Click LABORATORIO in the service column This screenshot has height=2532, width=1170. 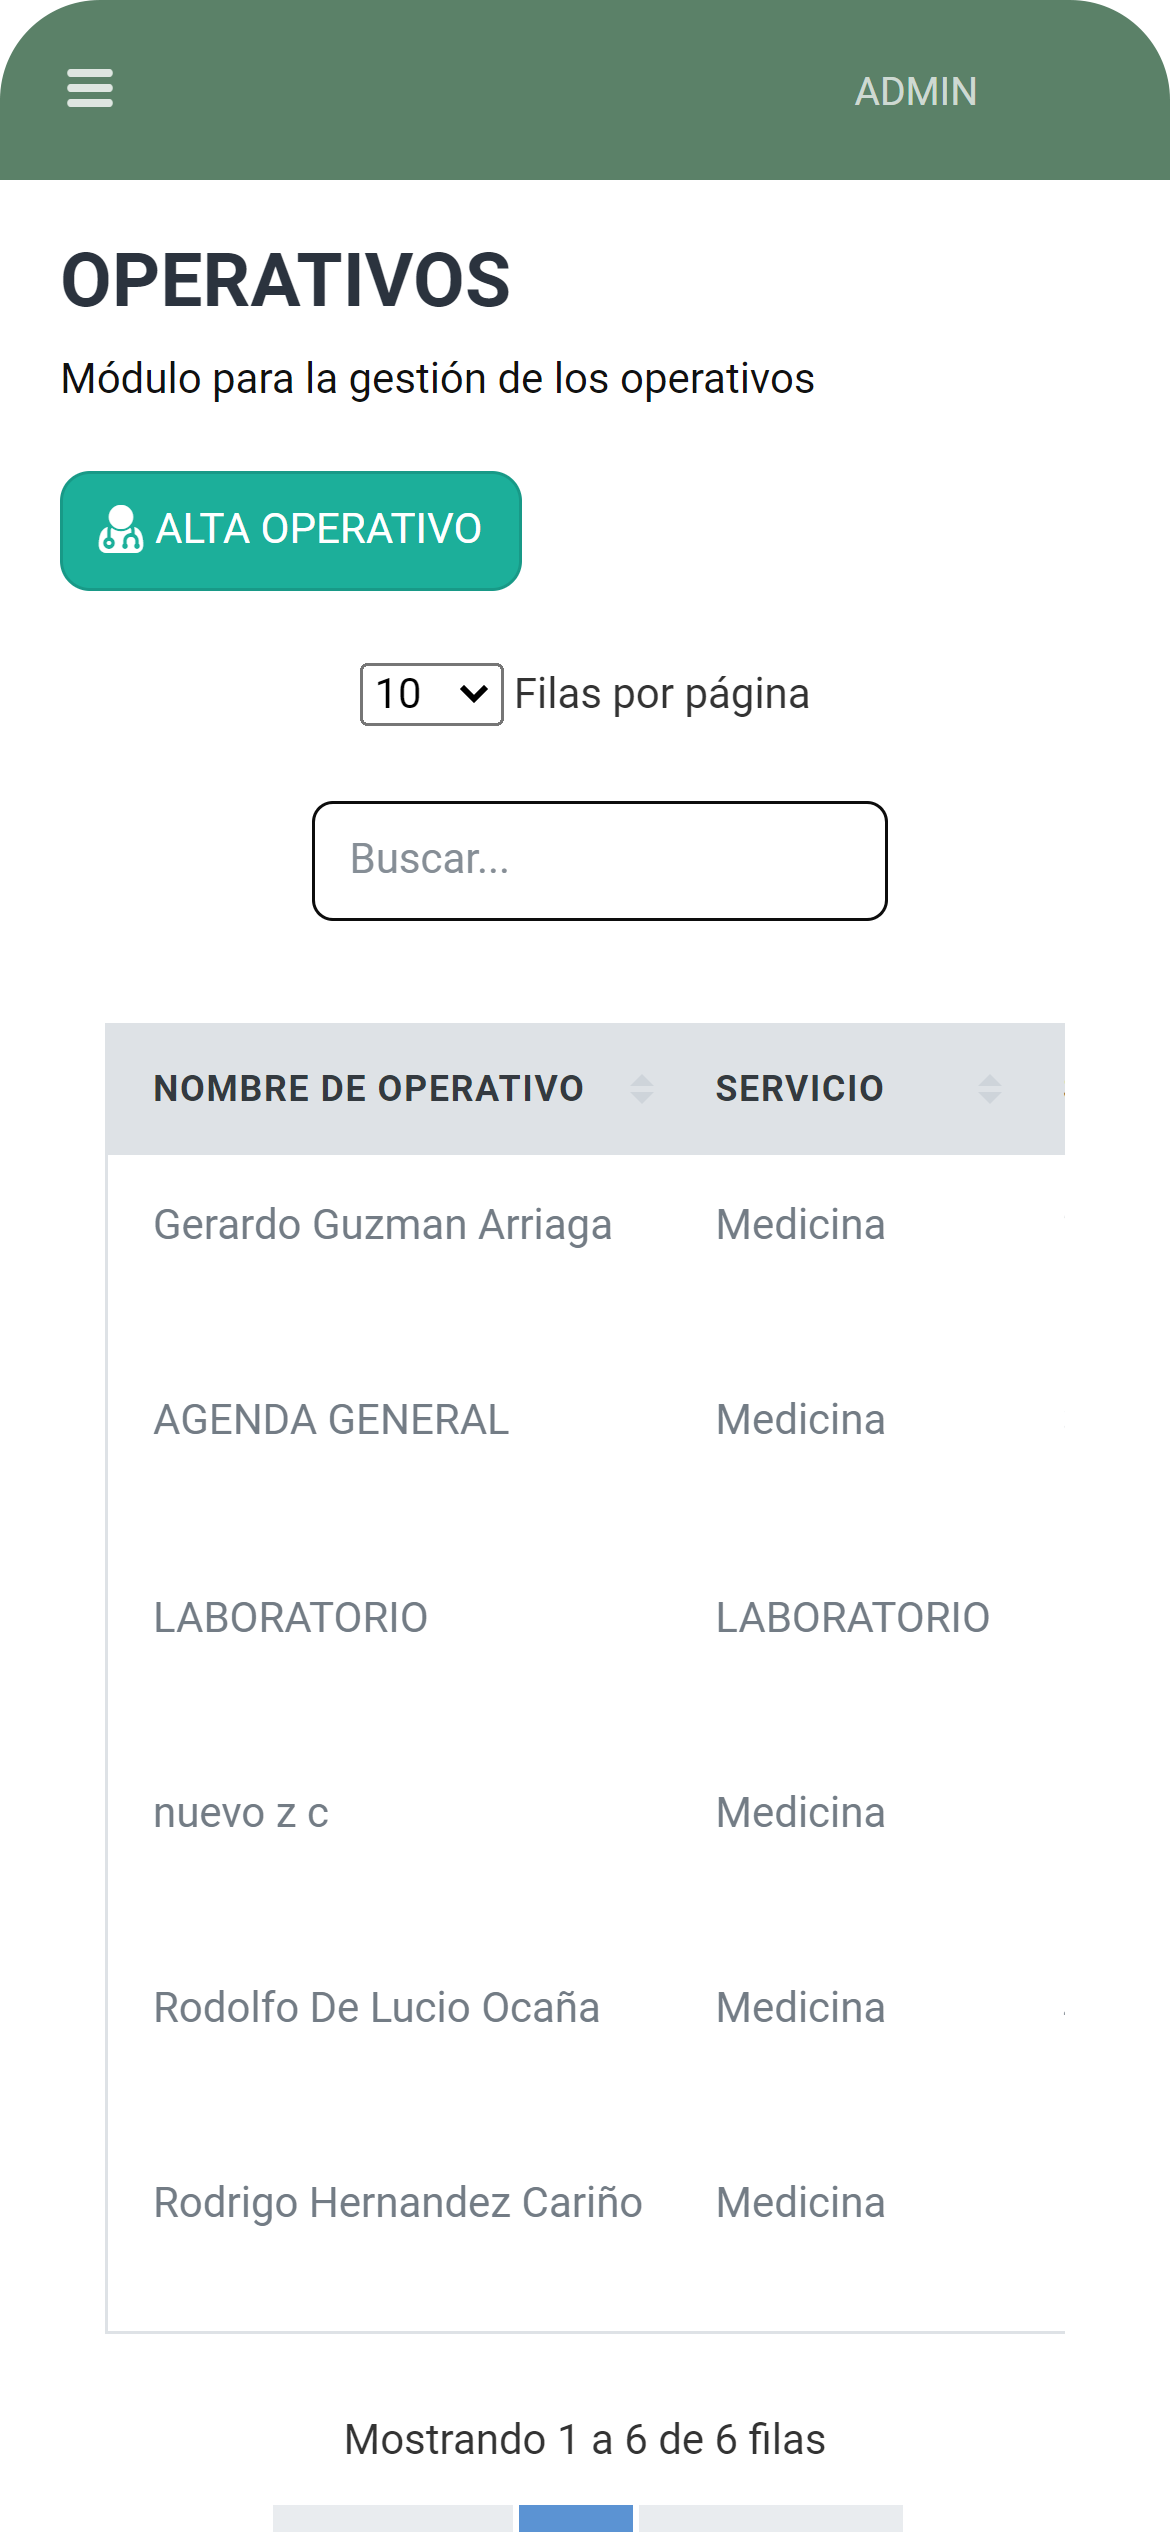pos(852,1617)
